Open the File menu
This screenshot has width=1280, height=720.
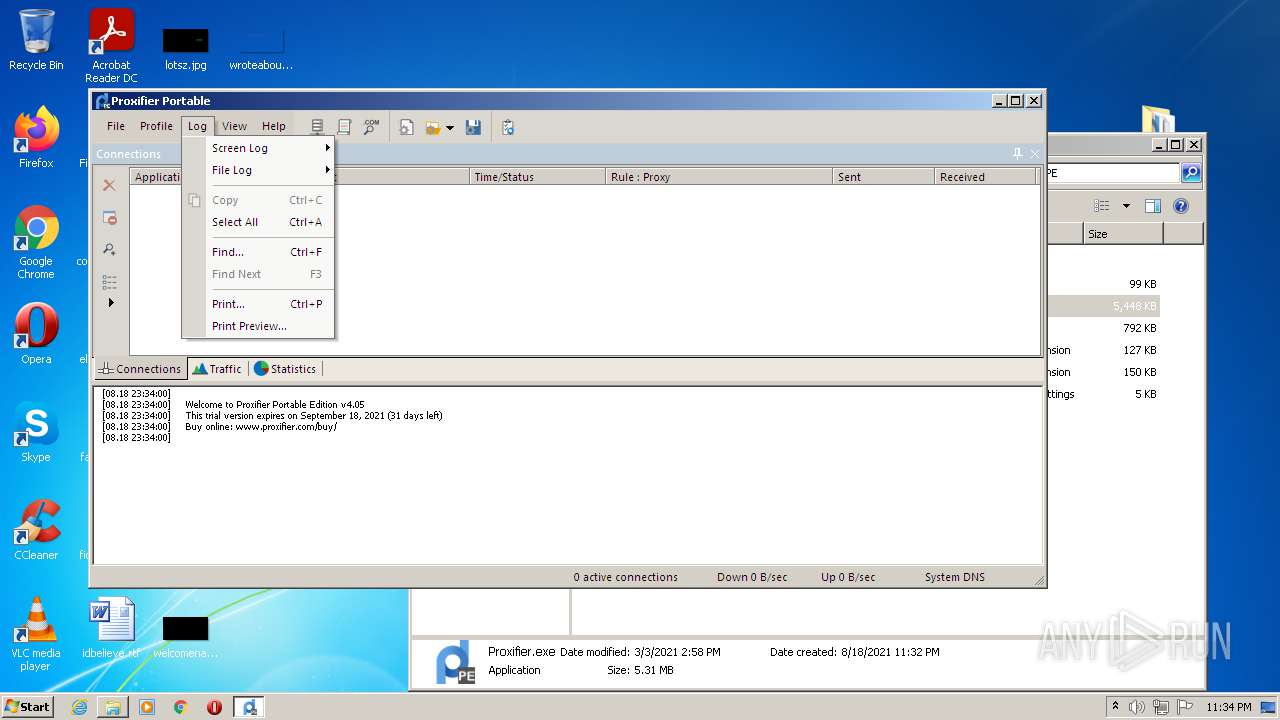116,126
